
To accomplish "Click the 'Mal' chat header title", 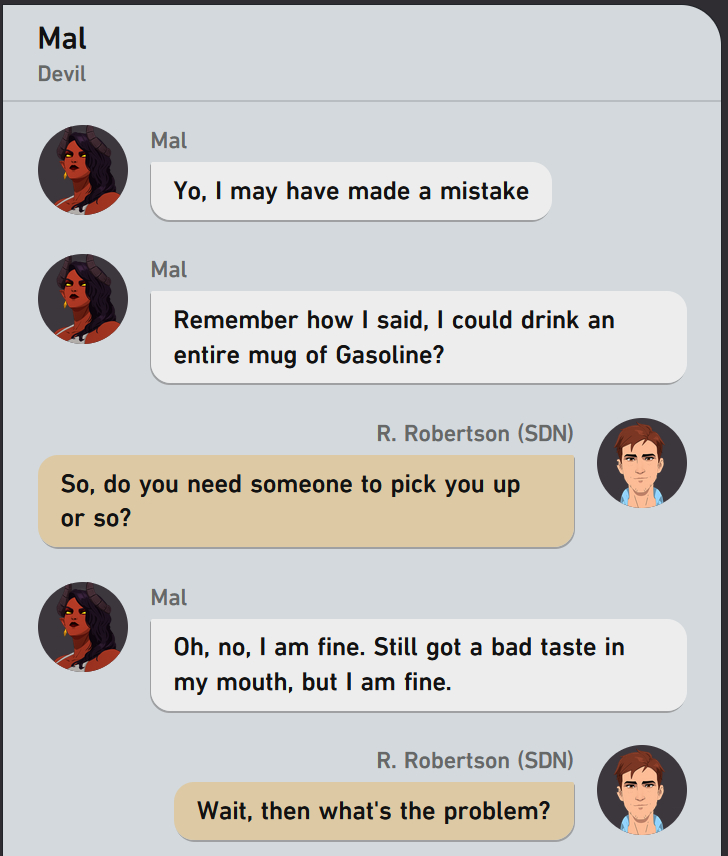I will pyautogui.click(x=62, y=39).
